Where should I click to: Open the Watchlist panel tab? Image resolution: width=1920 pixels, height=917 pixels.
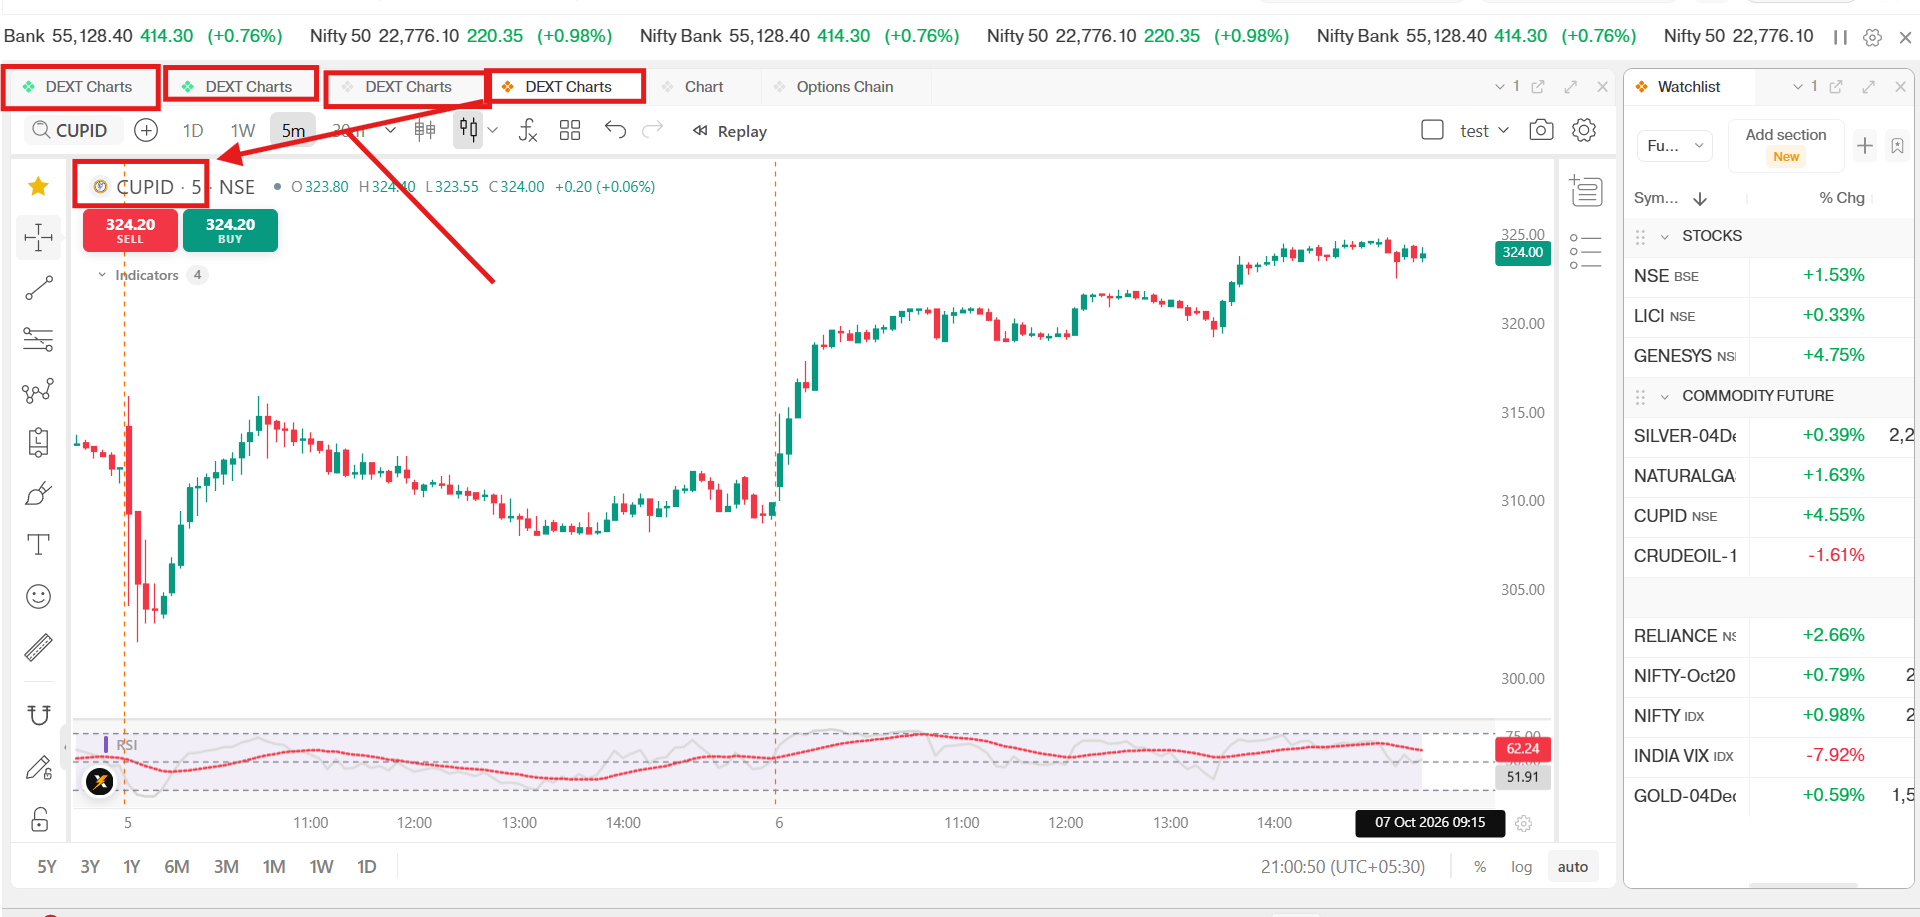point(1689,87)
